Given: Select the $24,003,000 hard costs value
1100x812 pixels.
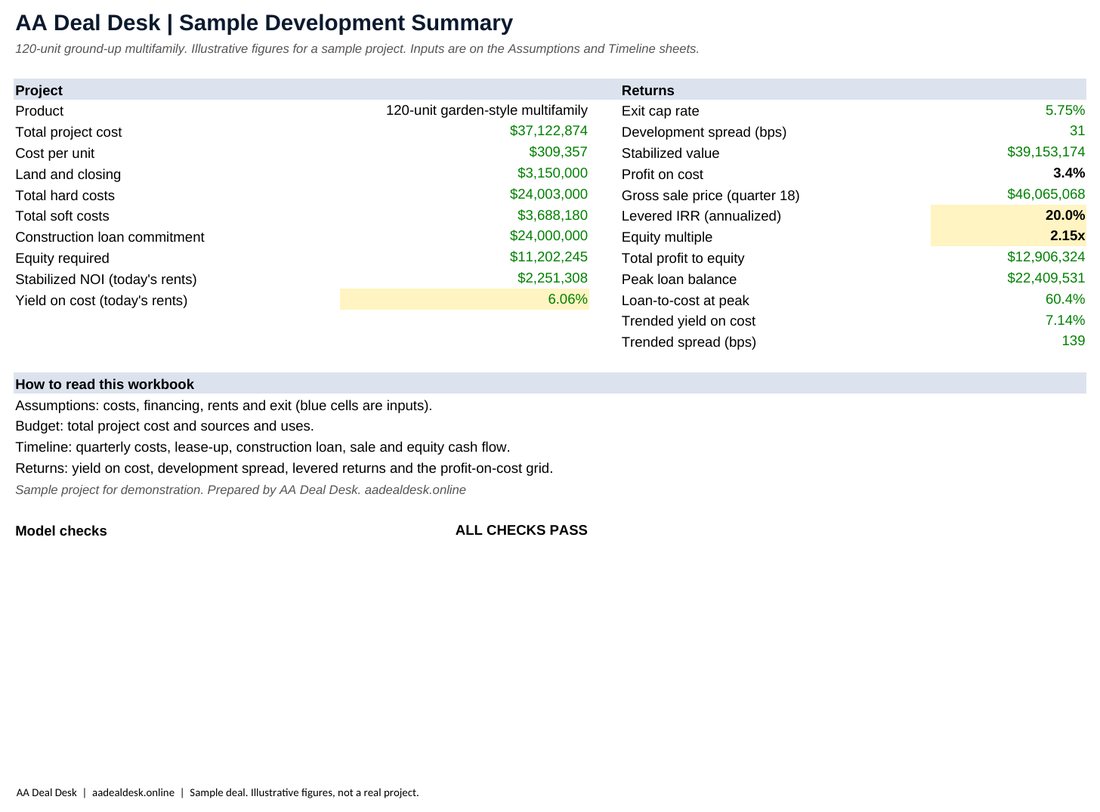Looking at the screenshot, I should point(549,194).
